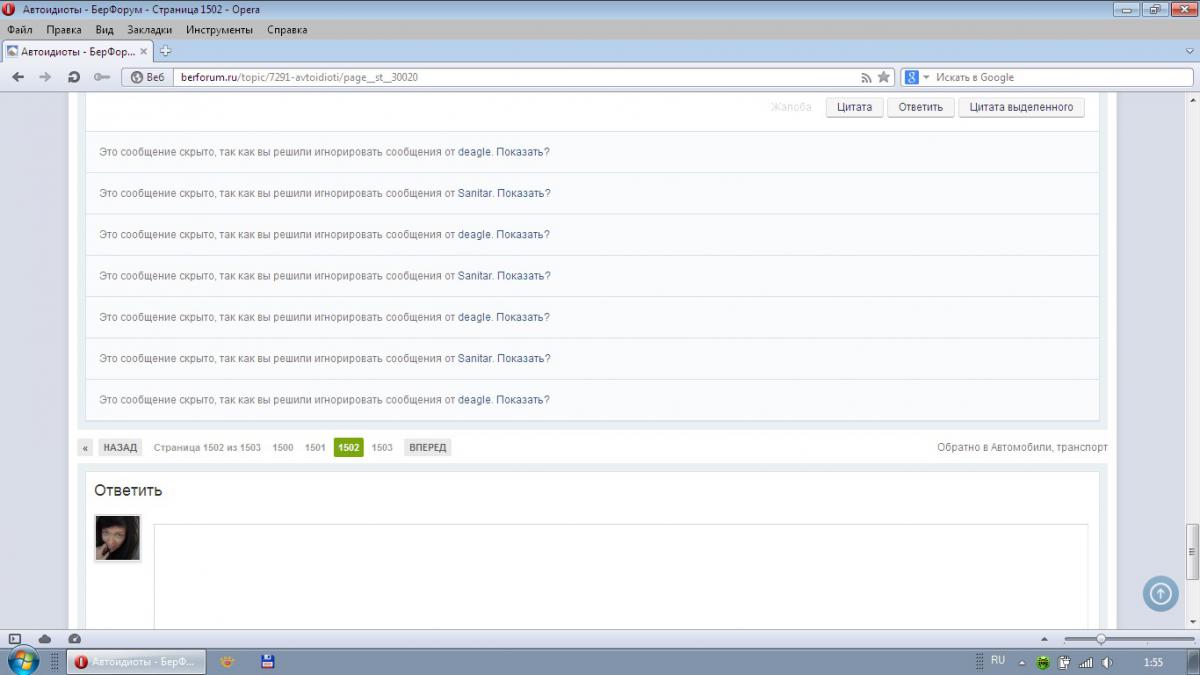Click the Веб site badge dropdown
1200x675 pixels.
coord(146,77)
